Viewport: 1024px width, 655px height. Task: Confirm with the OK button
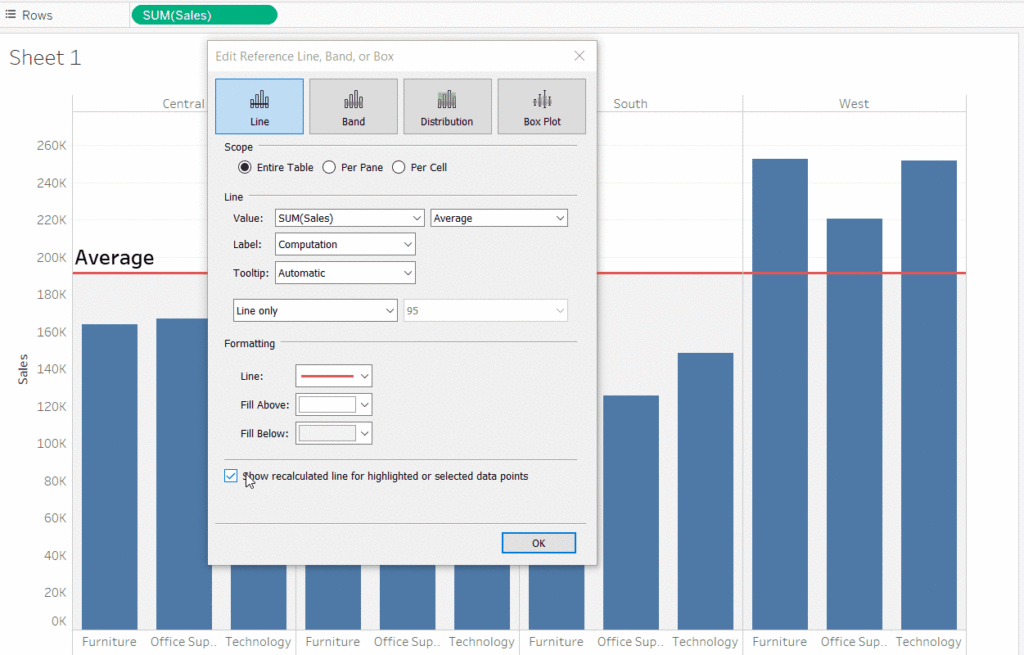[538, 542]
